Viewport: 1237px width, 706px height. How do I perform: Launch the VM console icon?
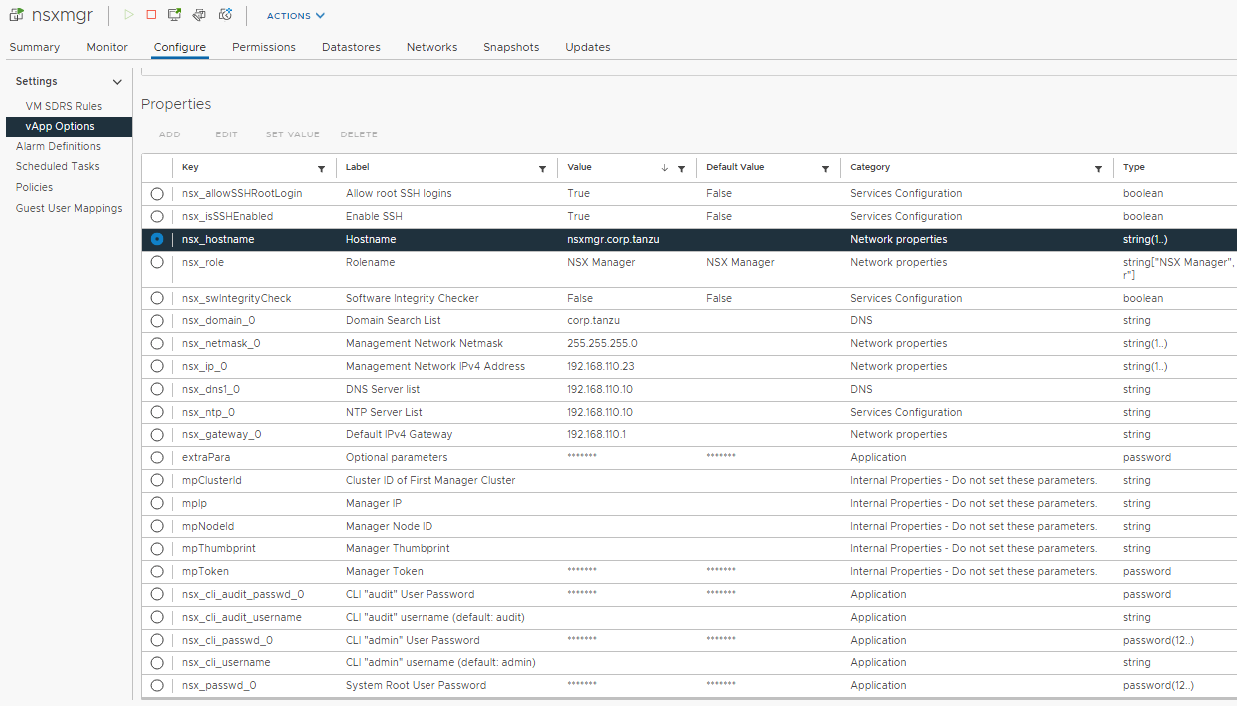pyautogui.click(x=175, y=15)
